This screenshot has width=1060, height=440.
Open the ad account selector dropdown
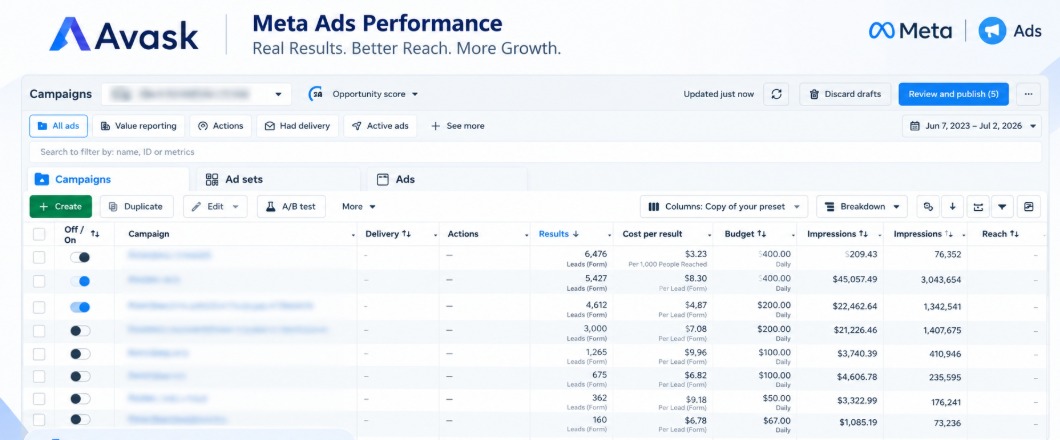click(x=196, y=94)
